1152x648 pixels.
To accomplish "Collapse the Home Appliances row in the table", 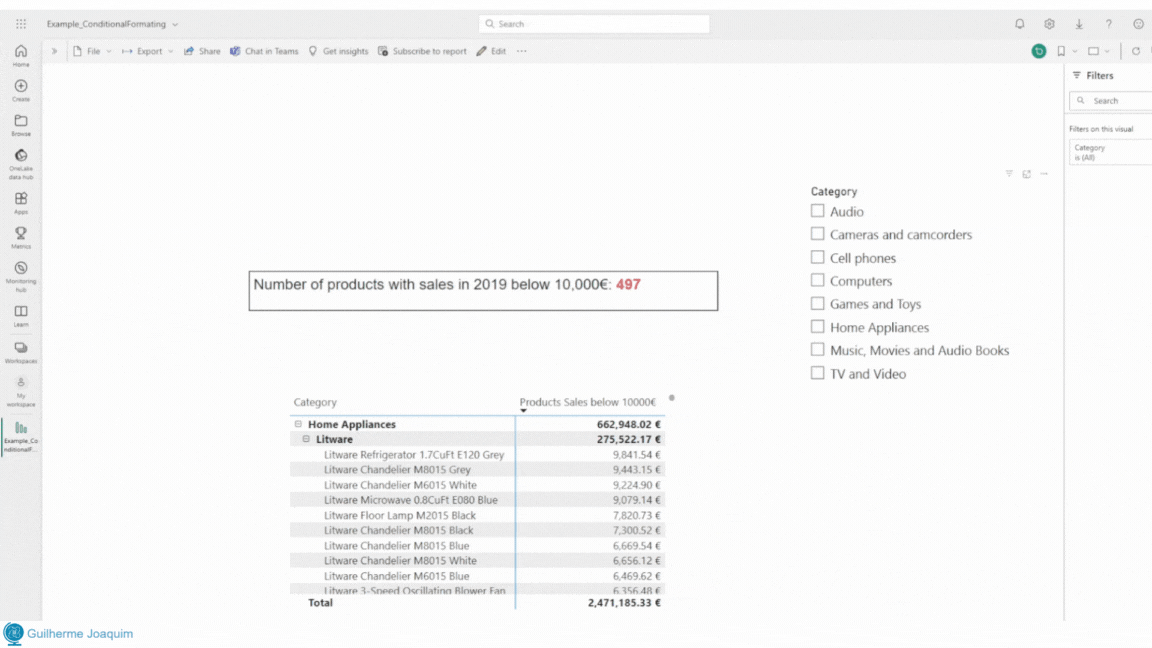I will tap(297, 423).
